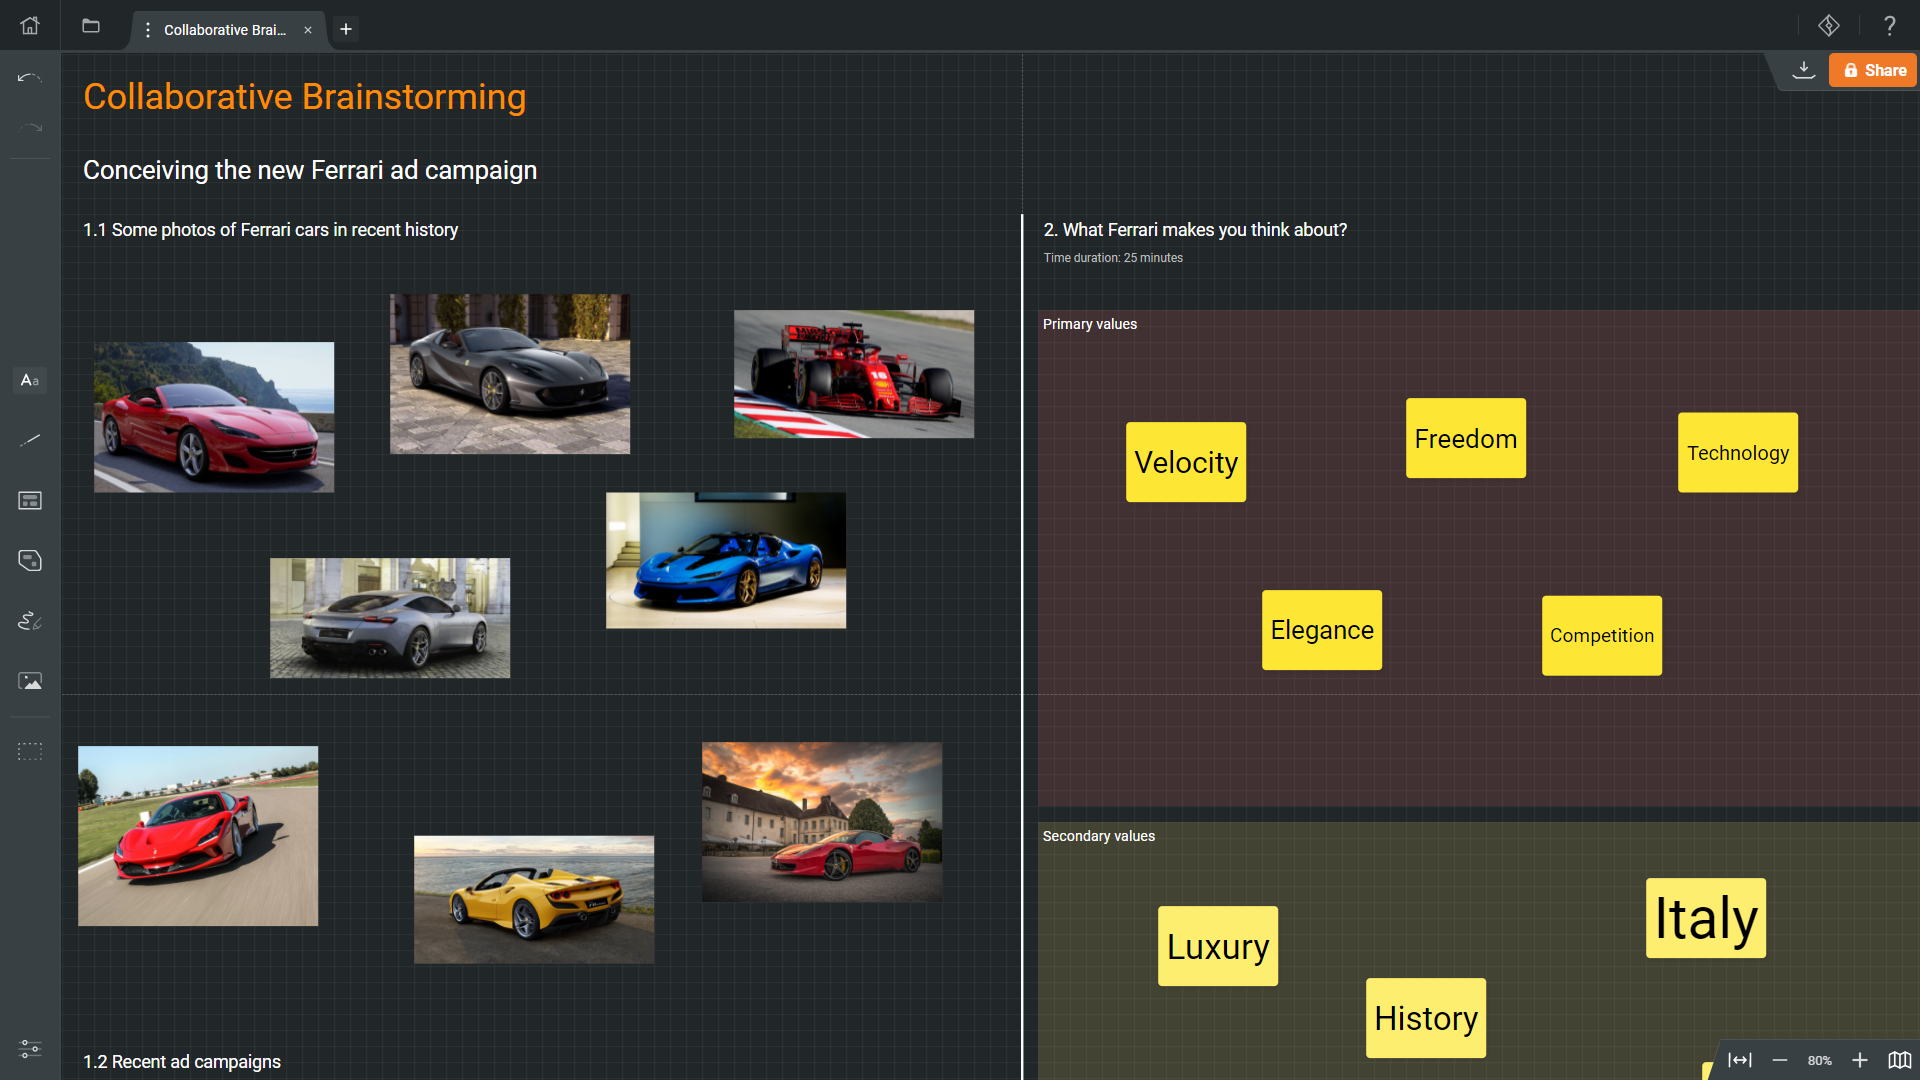The width and height of the screenshot is (1920, 1080).
Task: Pick the Card layout tool
Action: pos(30,500)
